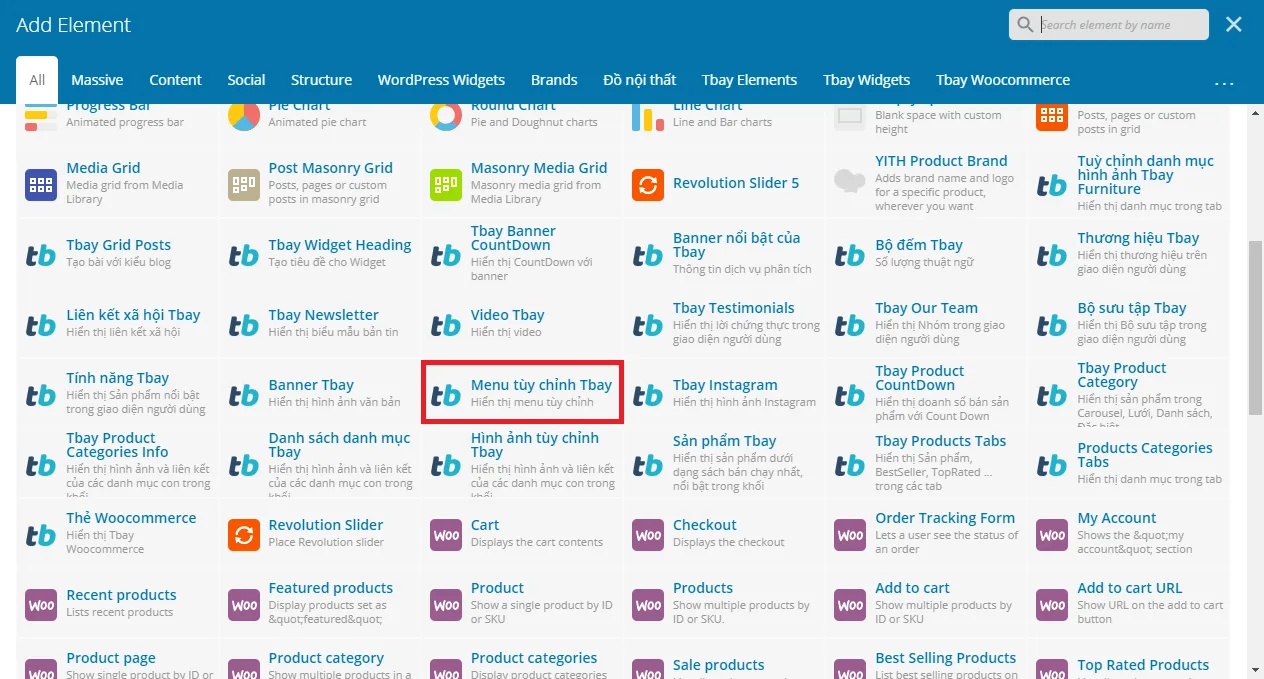Add Hình ảnh tùy chỉnh Tbay element
Screen dimensions: 1264x679
point(523,465)
